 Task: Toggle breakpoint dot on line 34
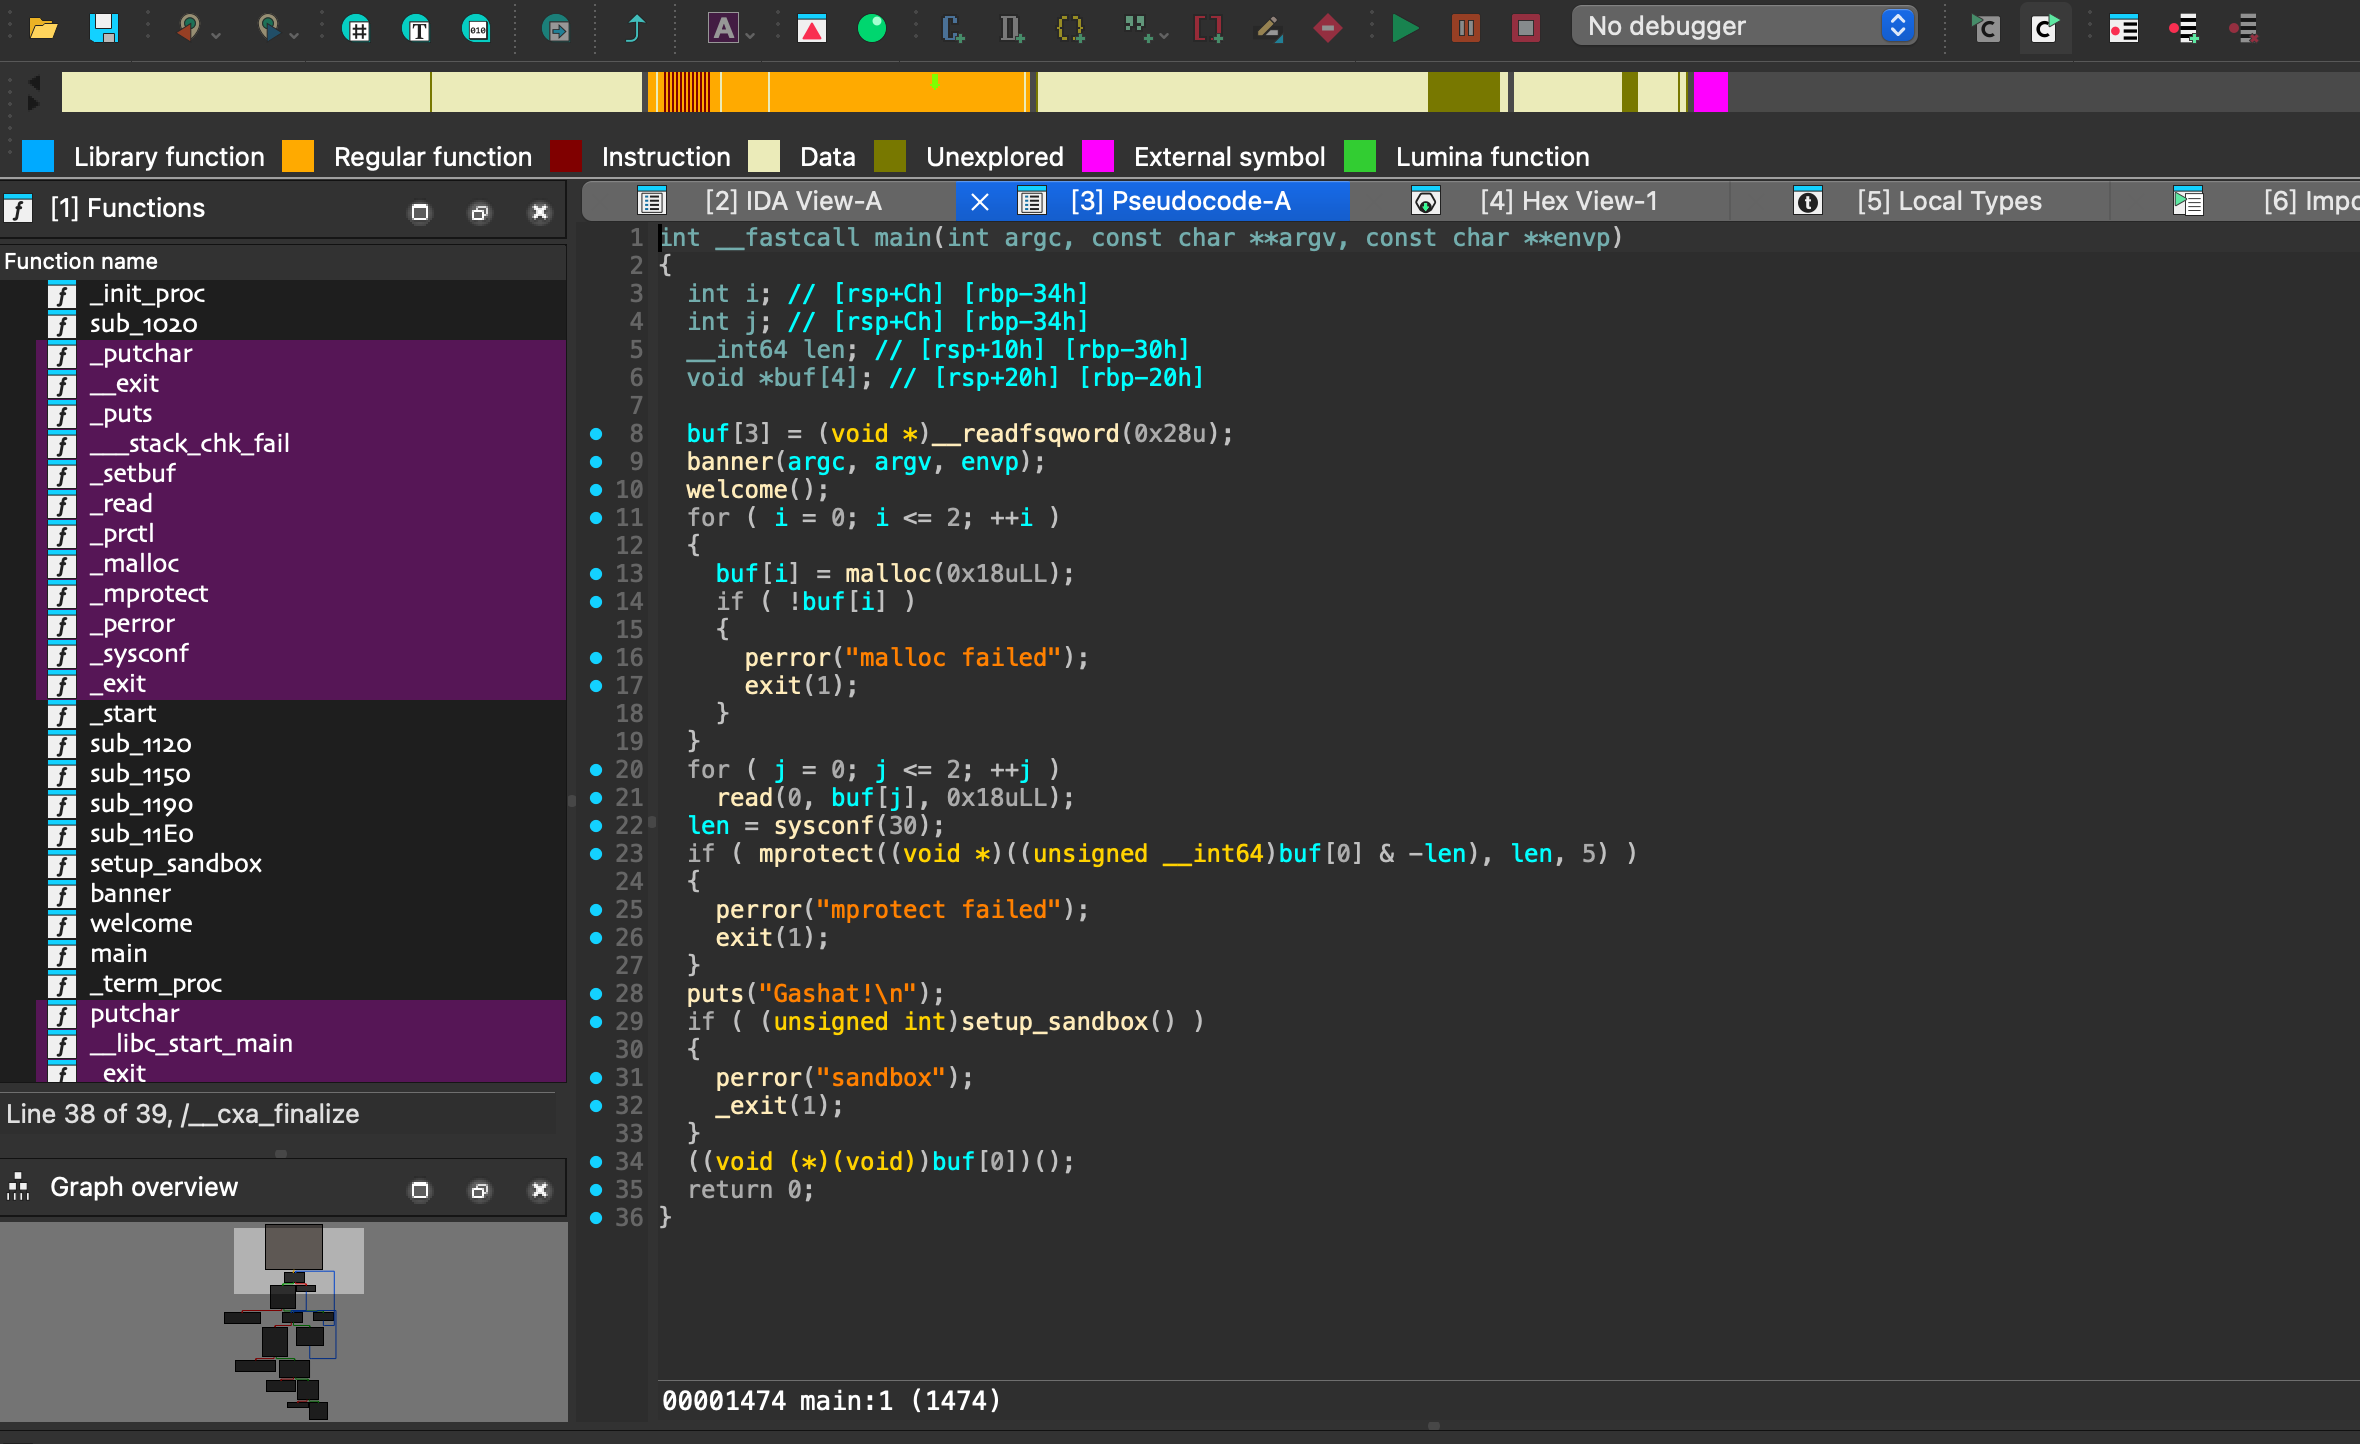point(596,1161)
